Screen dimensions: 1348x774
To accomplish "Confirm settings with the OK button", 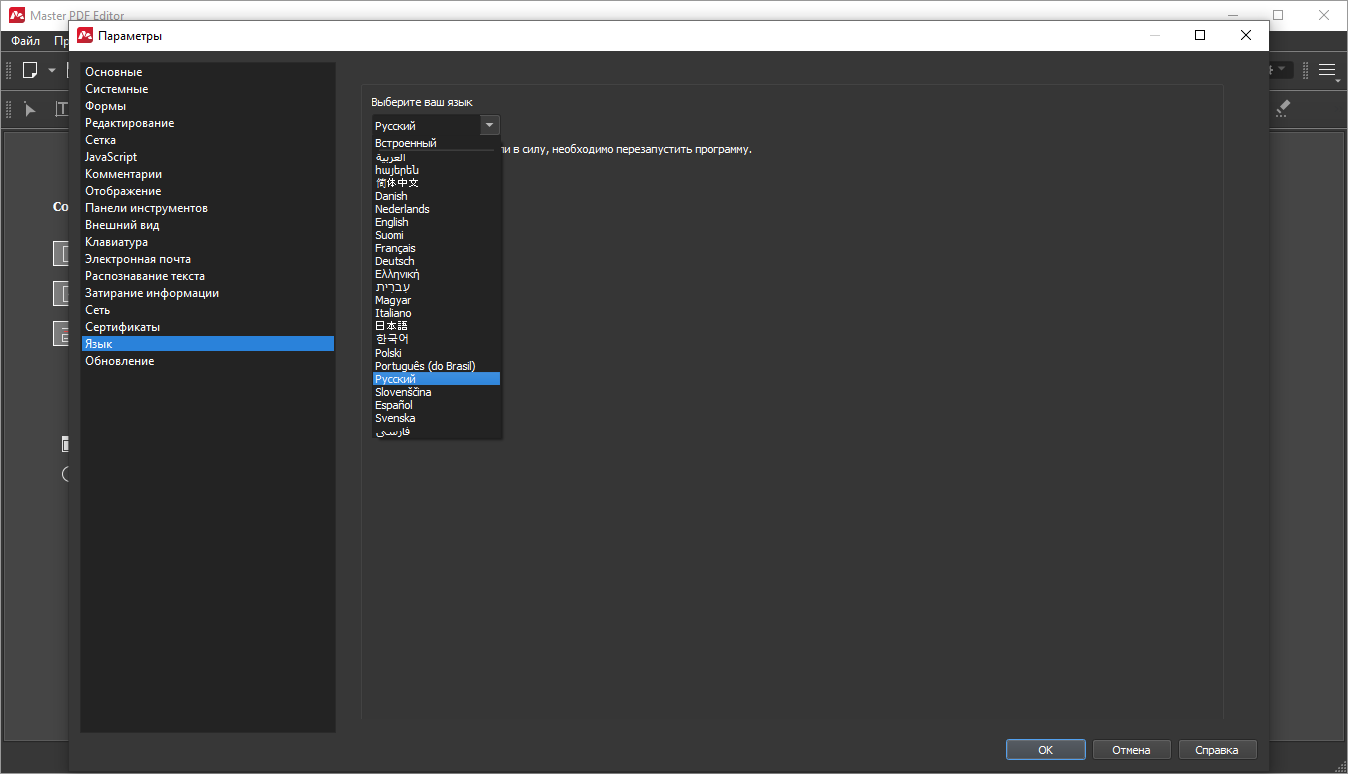I will 1045,750.
